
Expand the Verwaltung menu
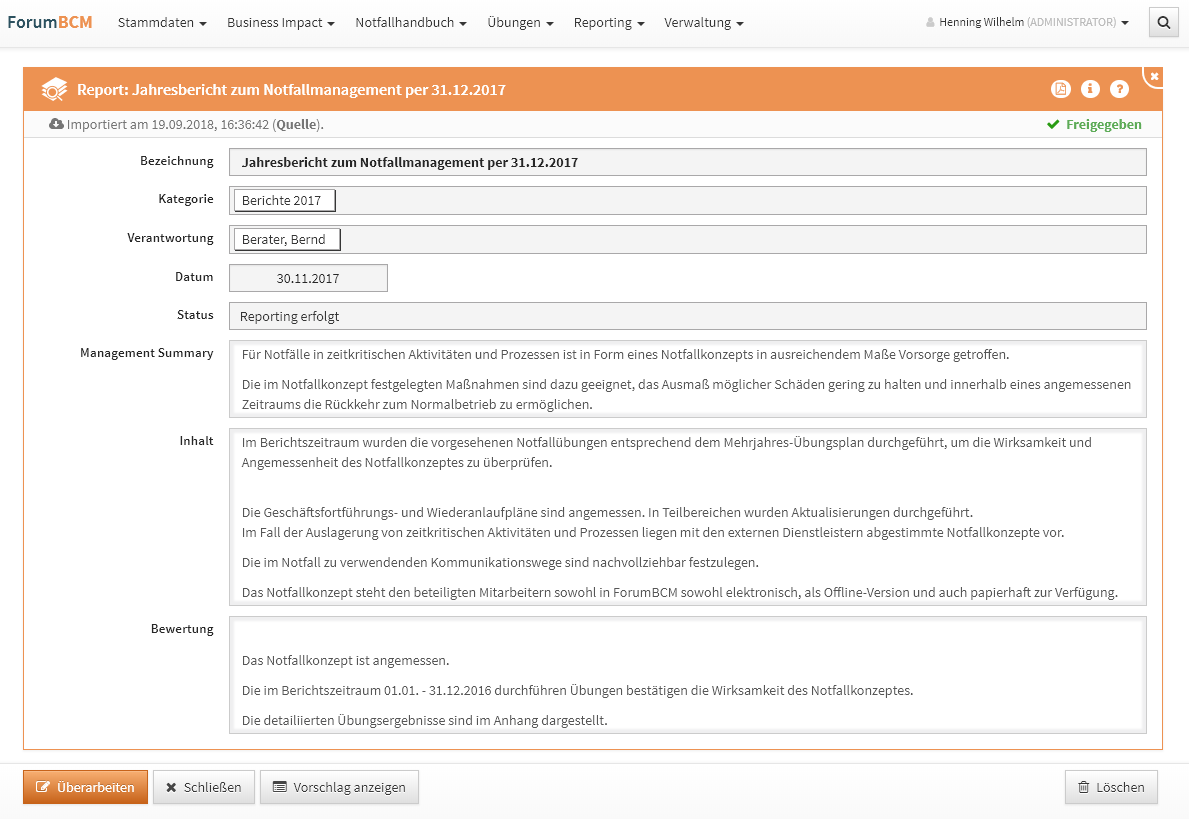(x=703, y=22)
